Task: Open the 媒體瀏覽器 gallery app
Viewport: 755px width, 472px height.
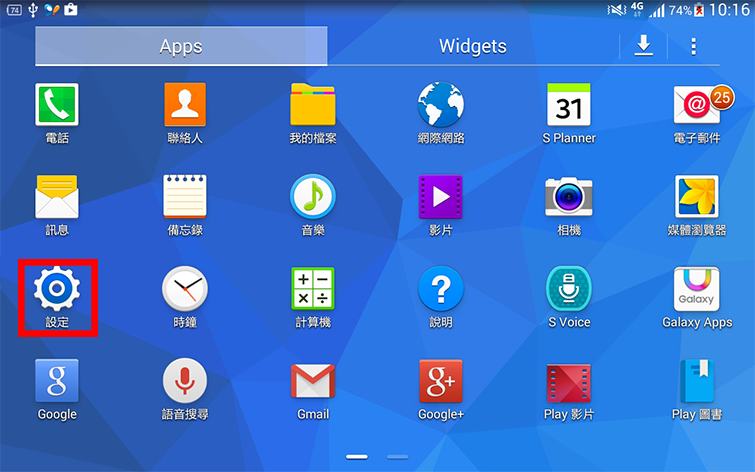Action: point(697,197)
